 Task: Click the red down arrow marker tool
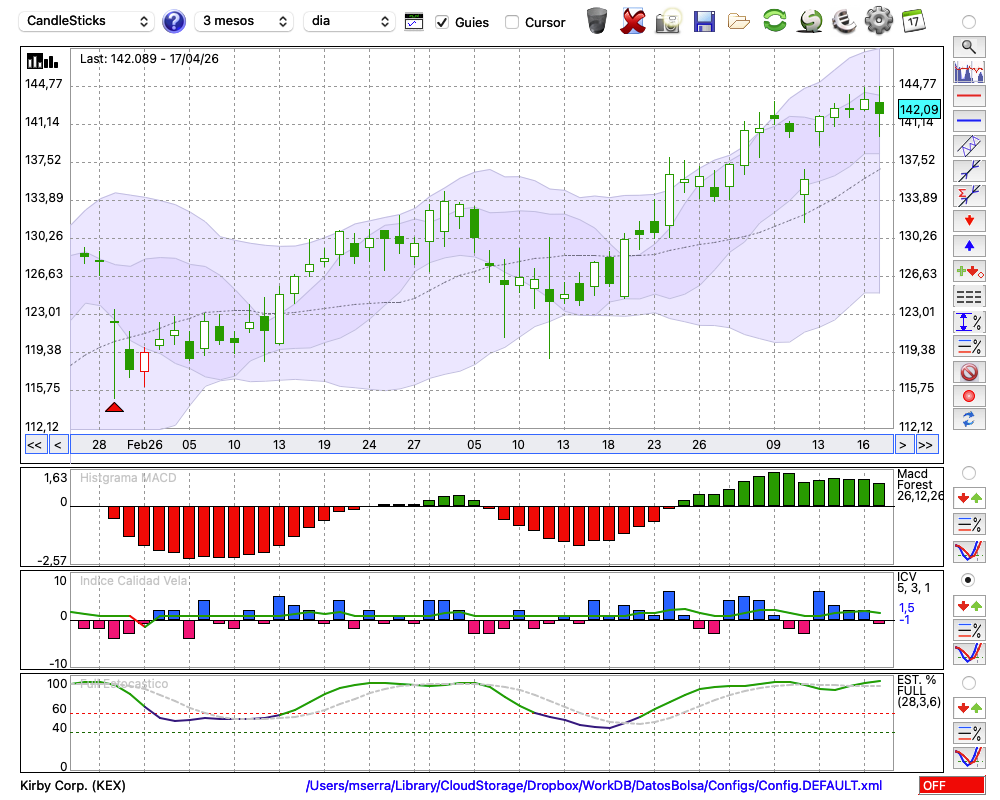969,221
